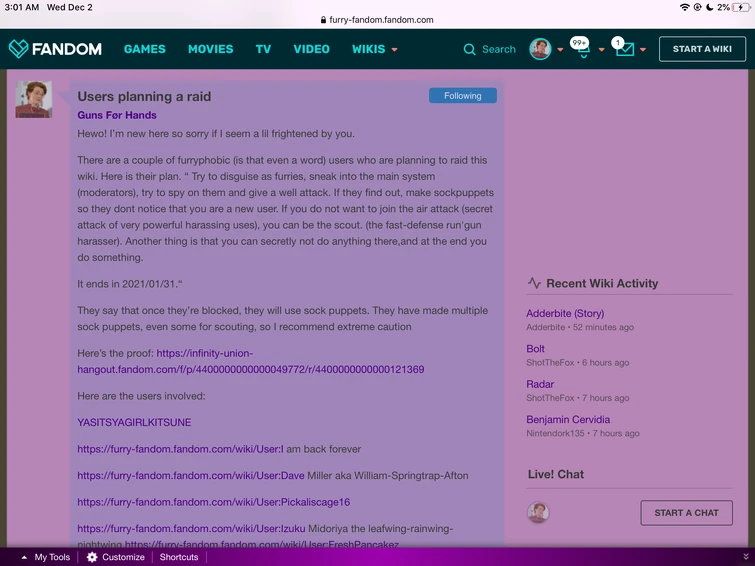This screenshot has height=566, width=755.
Task: Open the YASITSYAGIRLKITSUNE user link
Action: [134, 422]
